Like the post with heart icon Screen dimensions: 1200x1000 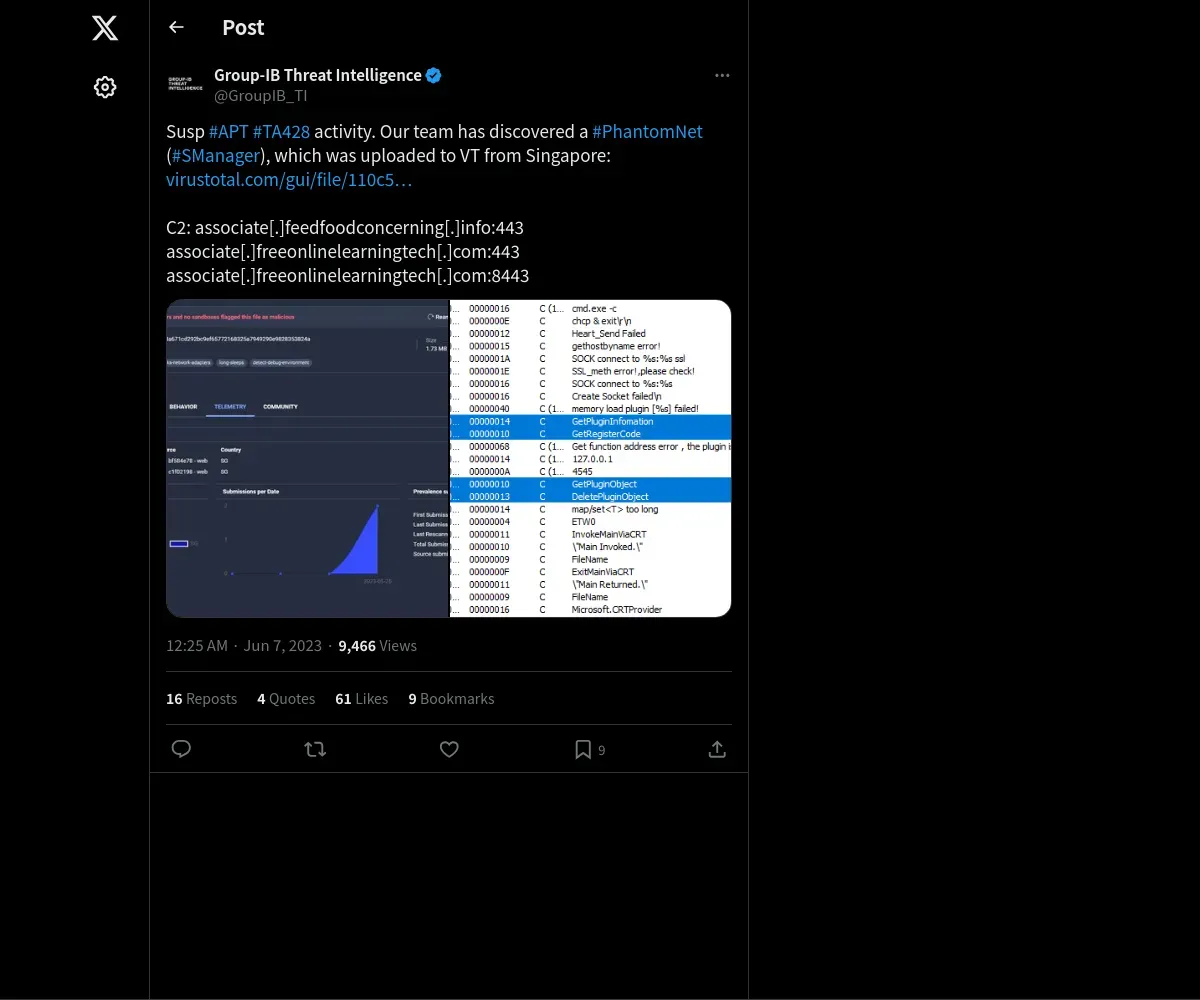[449, 749]
